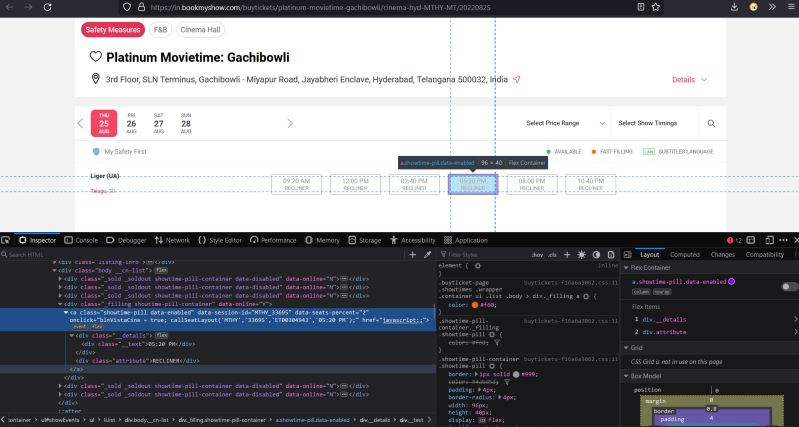Toggle flex badge on body __cn-list div
The height and width of the screenshot is (427, 799).
tap(161, 271)
